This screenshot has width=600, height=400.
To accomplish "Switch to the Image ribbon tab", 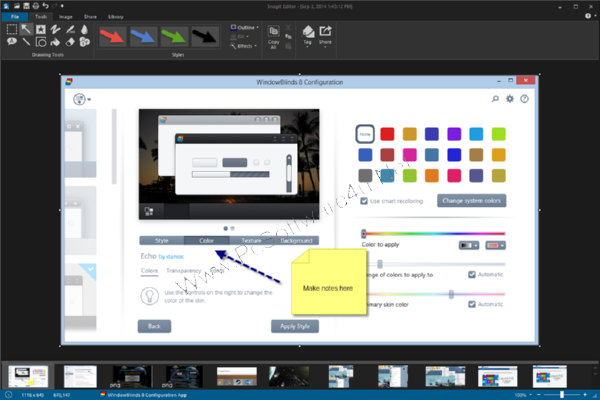I will click(65, 17).
